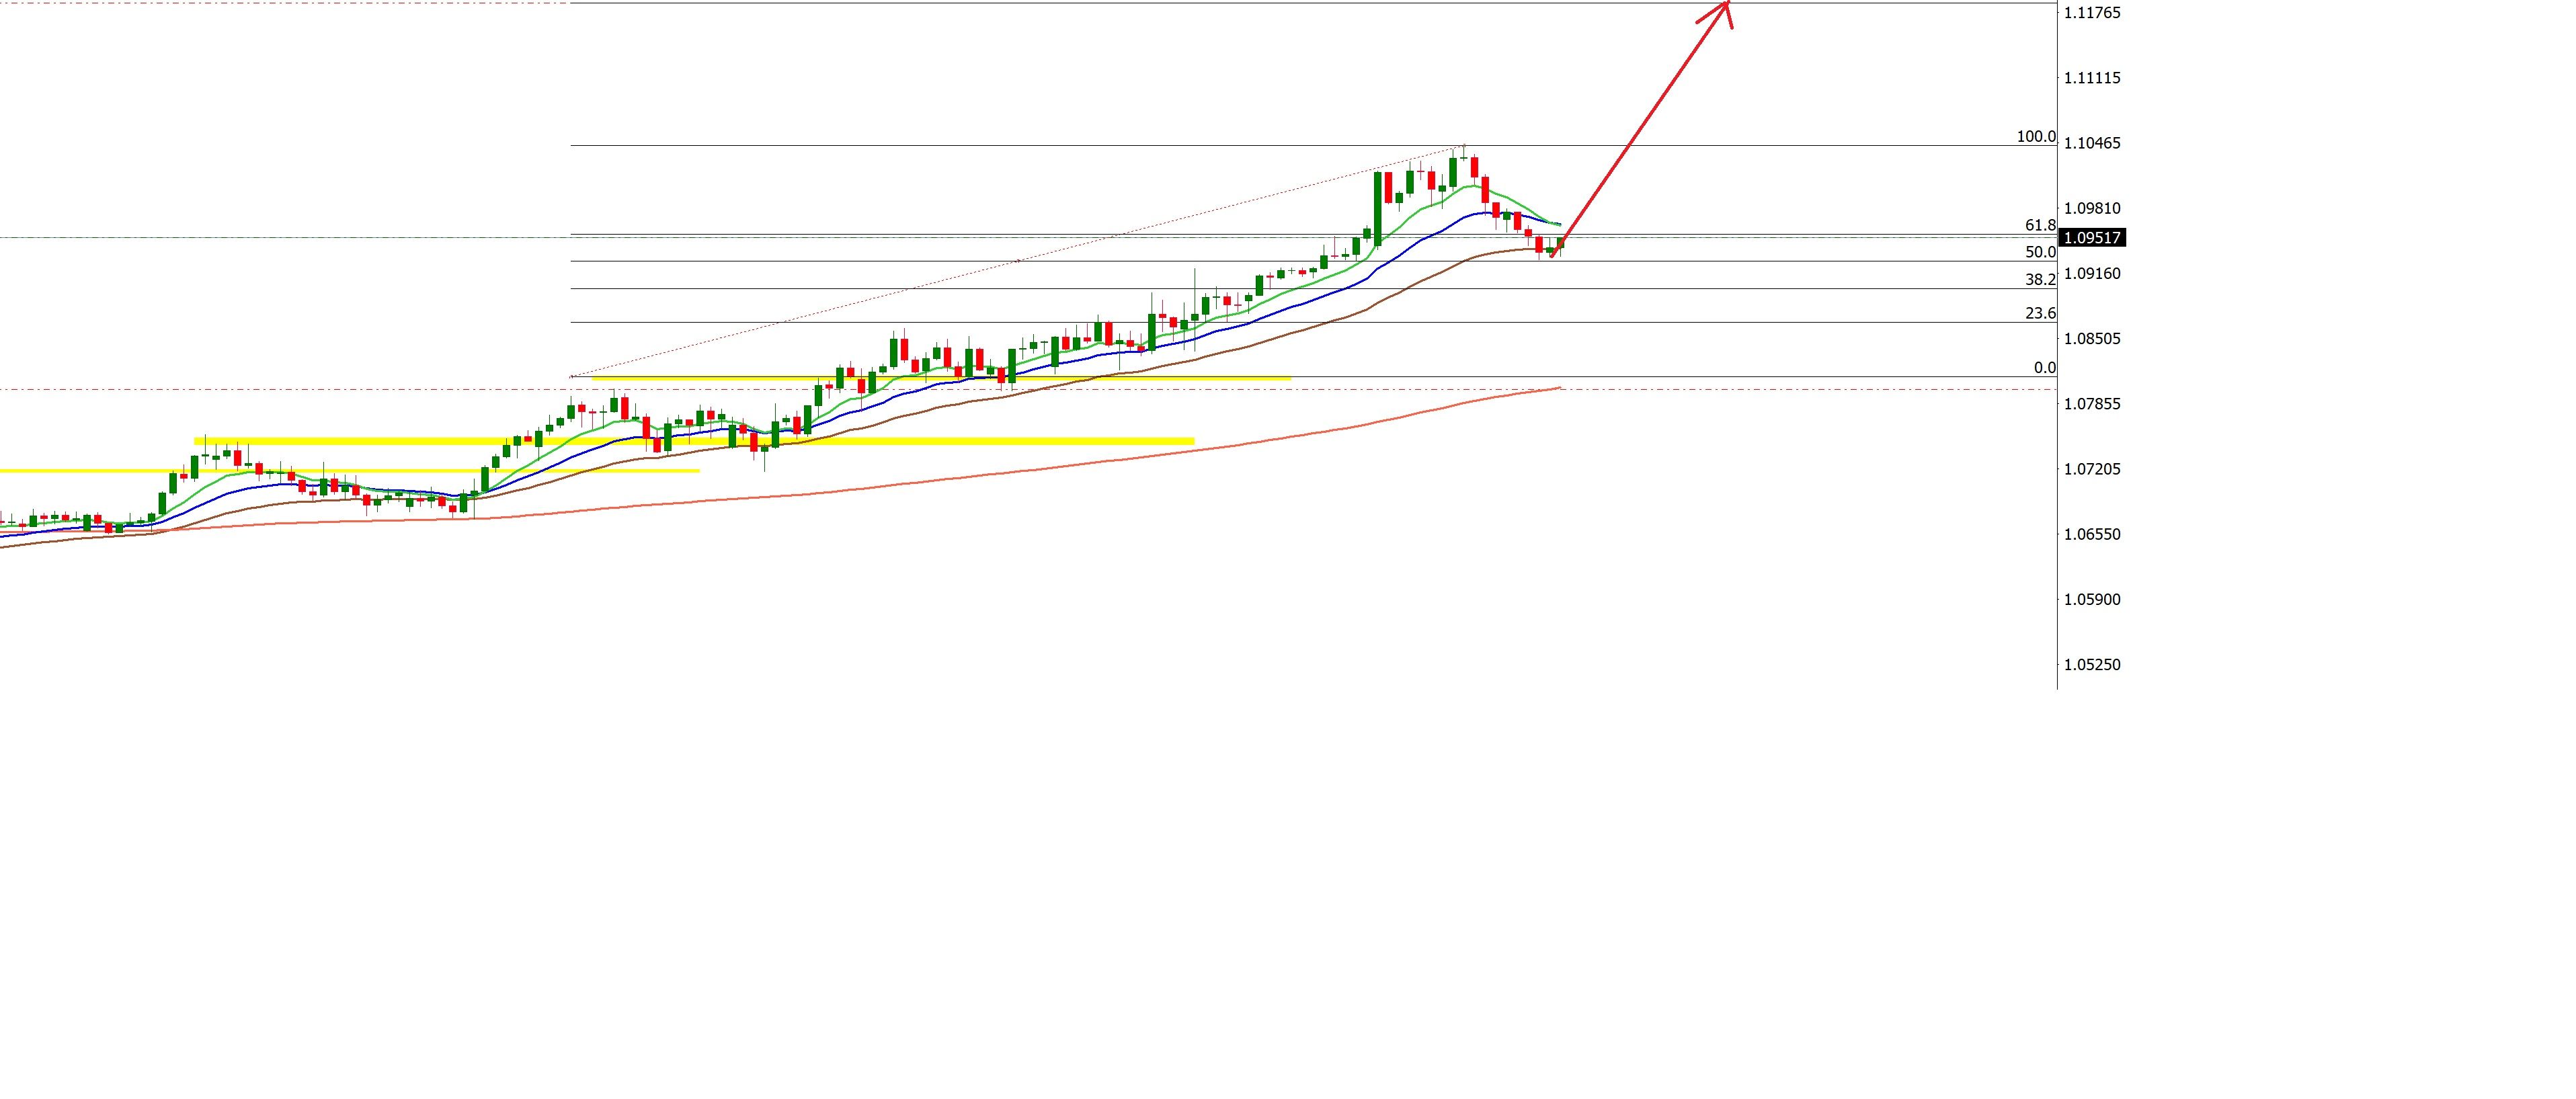This screenshot has height=1099, width=2576.
Task: Click the Fibonacci 100.0 level label
Action: coord(2036,137)
